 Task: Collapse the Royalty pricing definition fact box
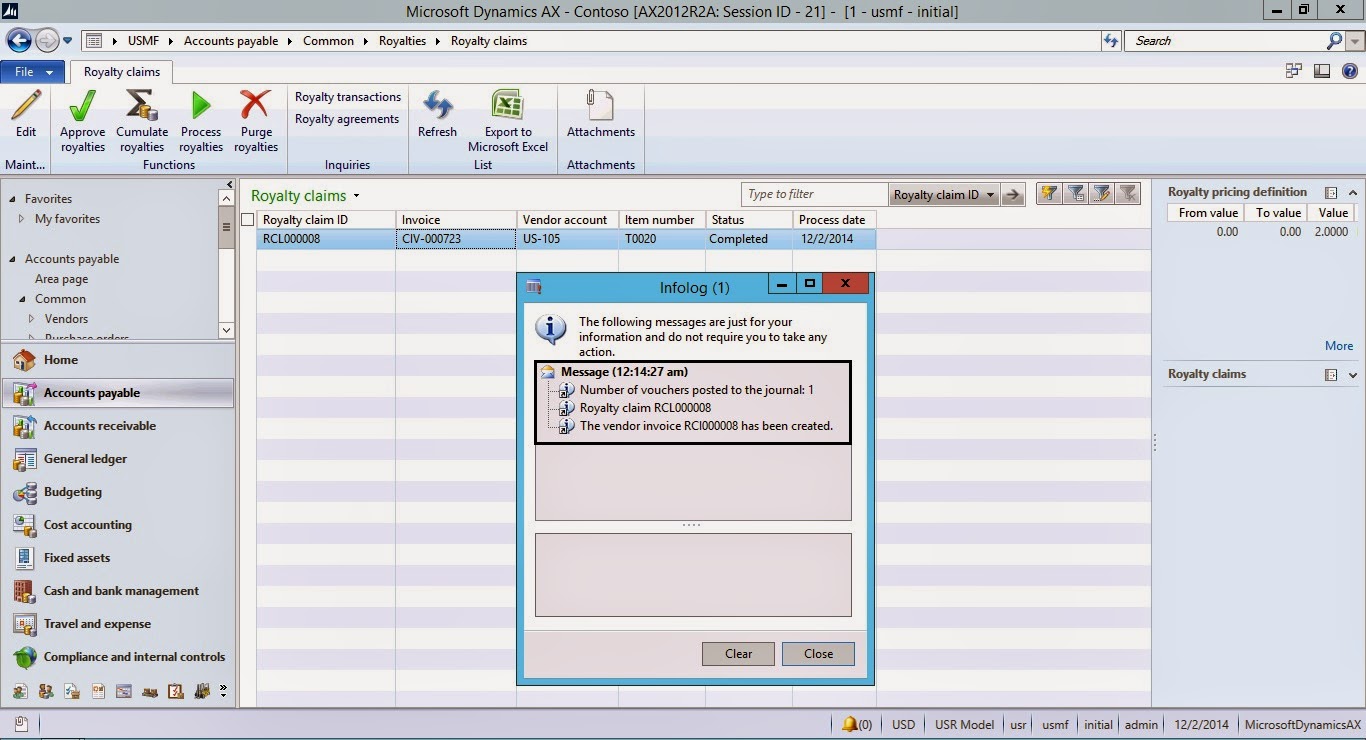[1354, 191]
